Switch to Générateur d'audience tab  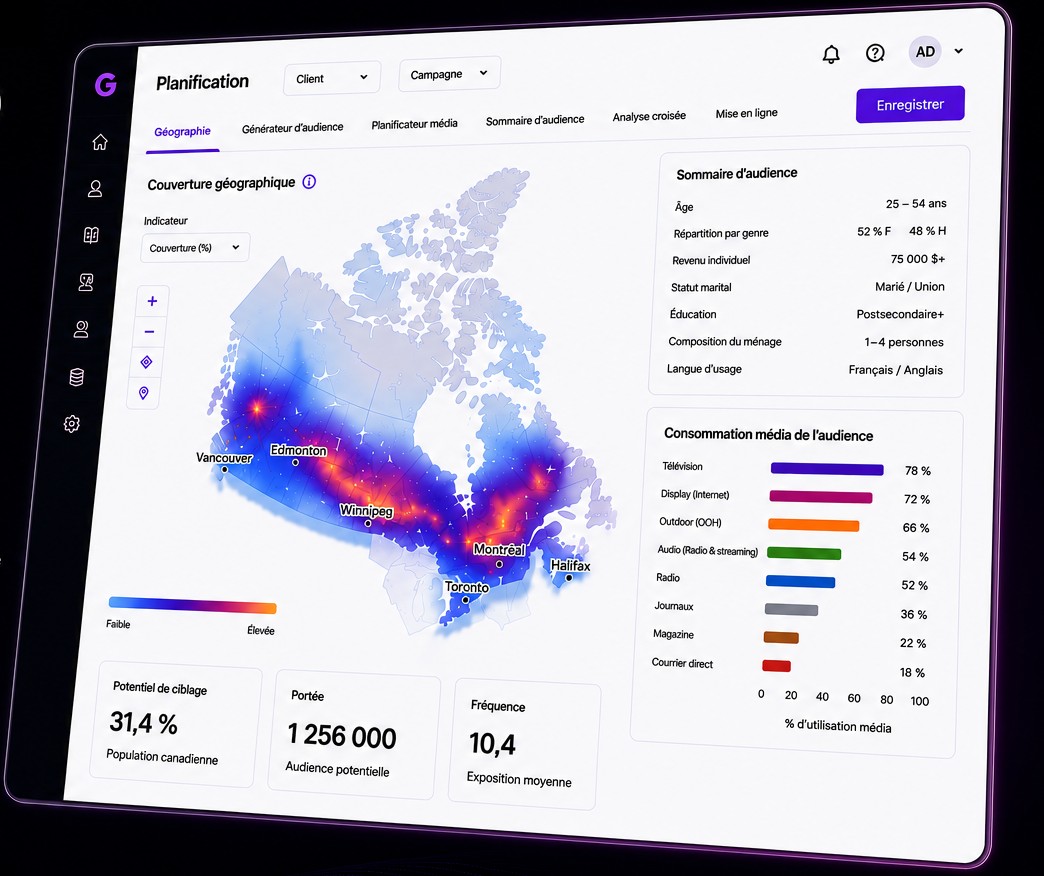click(292, 127)
